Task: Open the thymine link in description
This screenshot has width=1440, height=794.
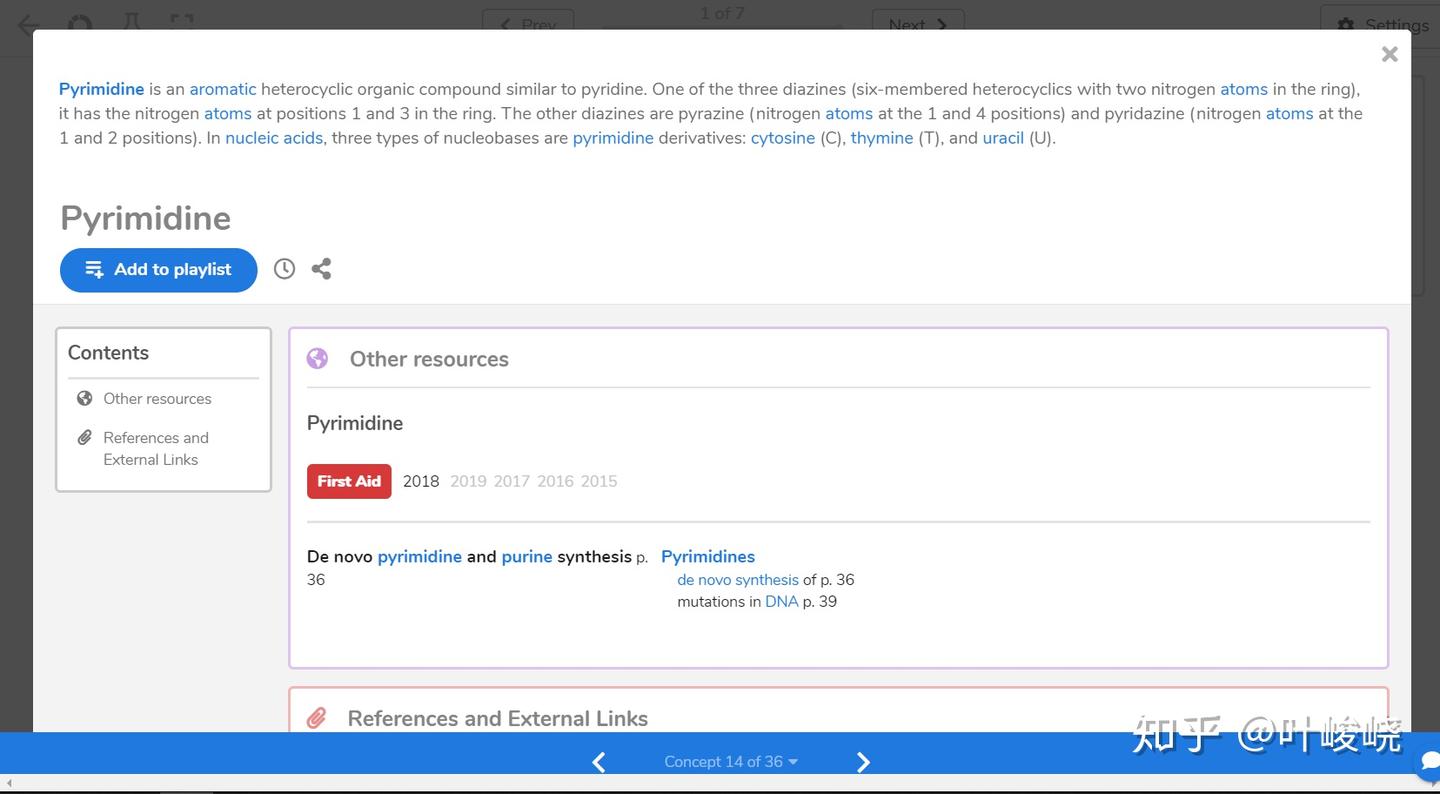Action: [x=881, y=138]
